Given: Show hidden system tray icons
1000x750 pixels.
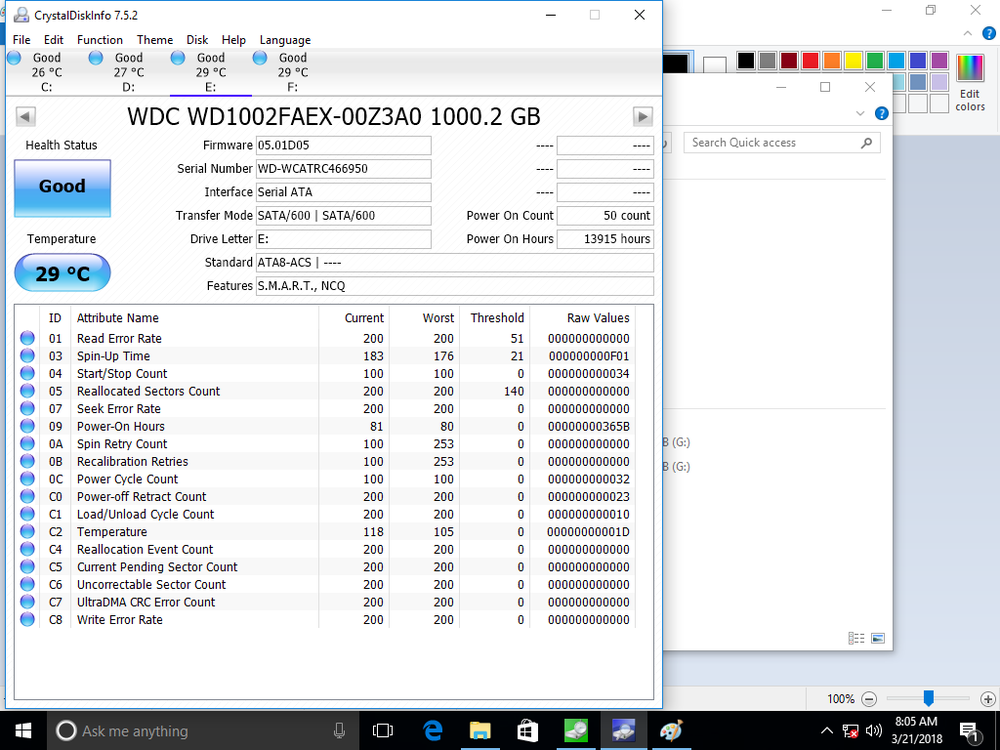Looking at the screenshot, I should pos(826,731).
